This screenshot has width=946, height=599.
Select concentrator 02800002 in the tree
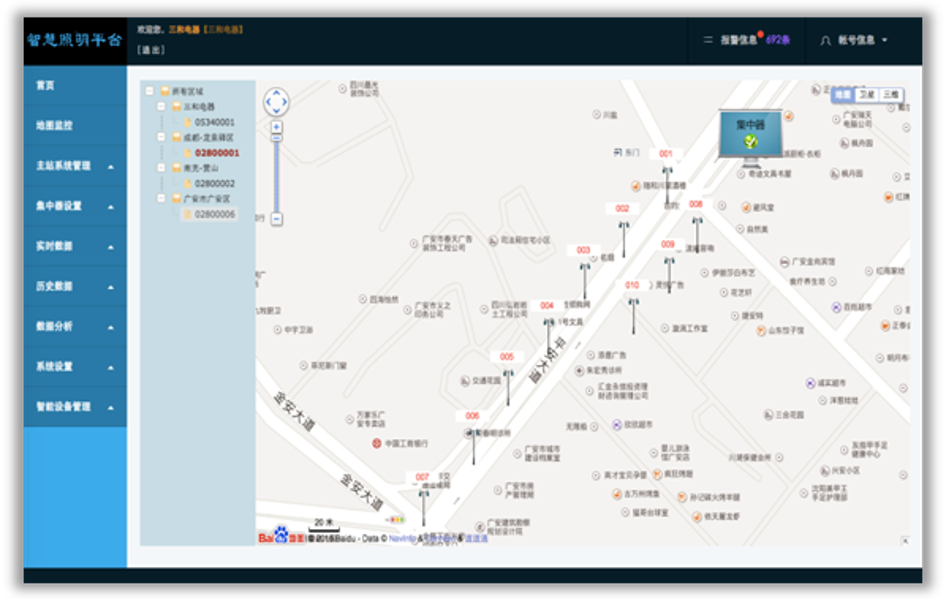pos(215,183)
